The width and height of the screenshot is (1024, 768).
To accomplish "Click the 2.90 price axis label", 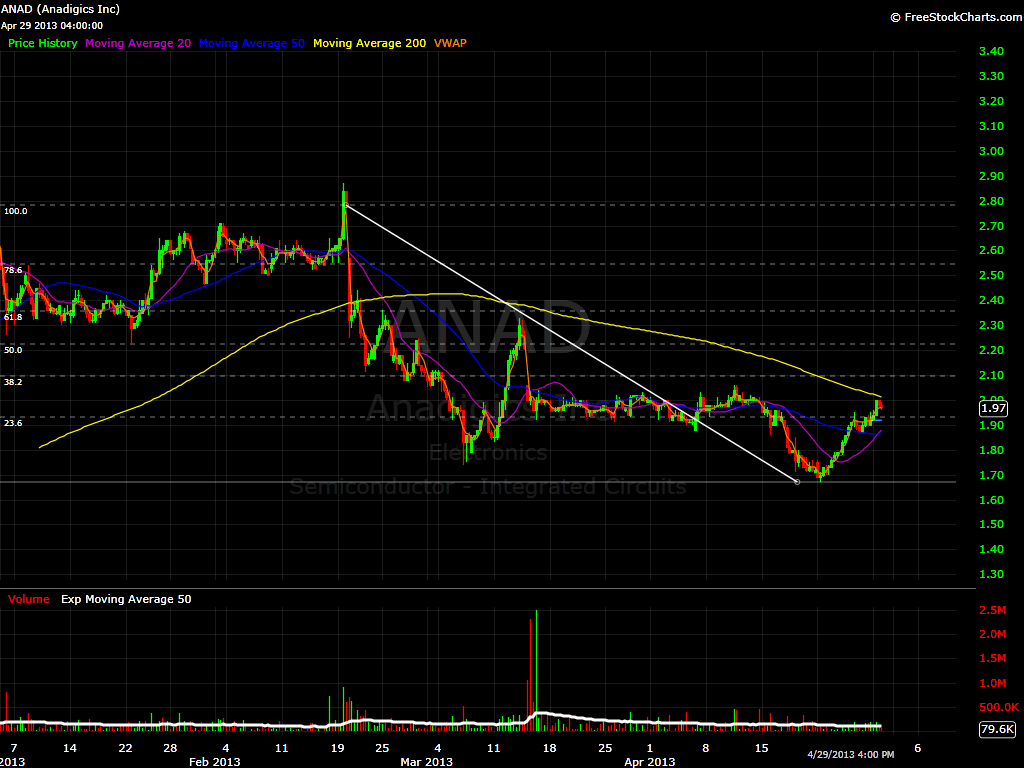I will point(991,176).
